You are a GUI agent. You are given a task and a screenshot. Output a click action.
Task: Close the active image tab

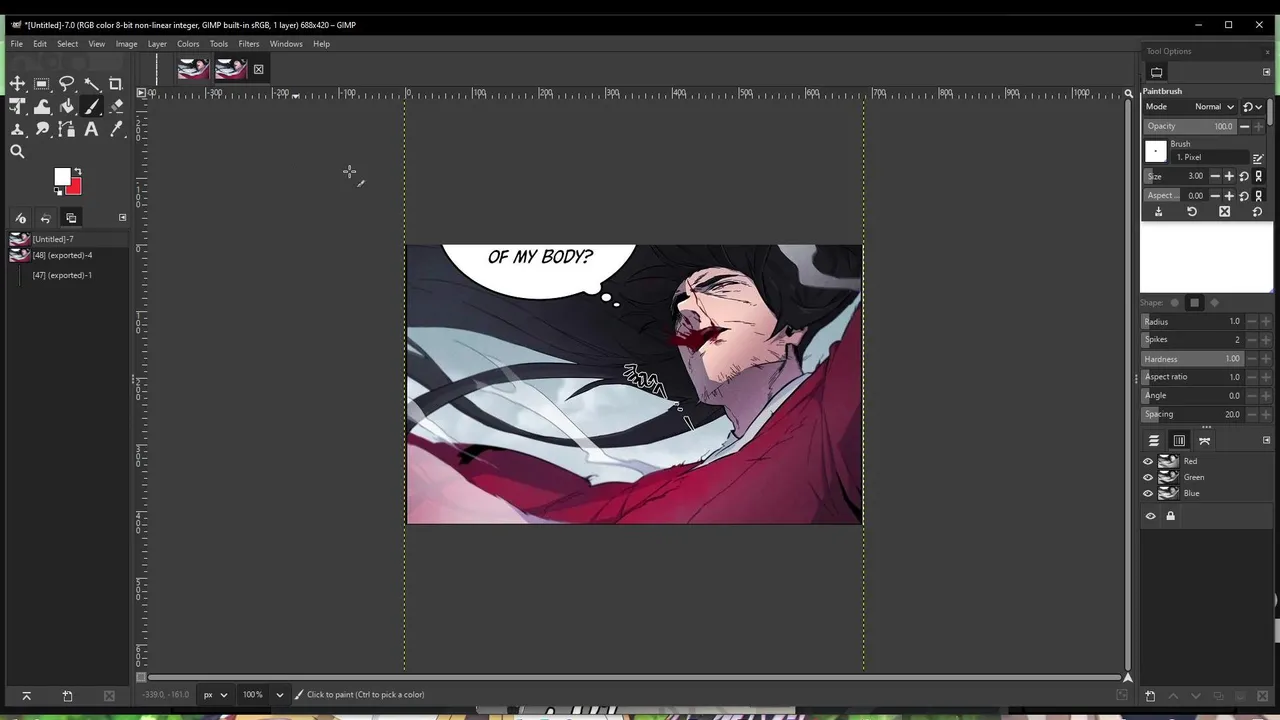pos(258,69)
